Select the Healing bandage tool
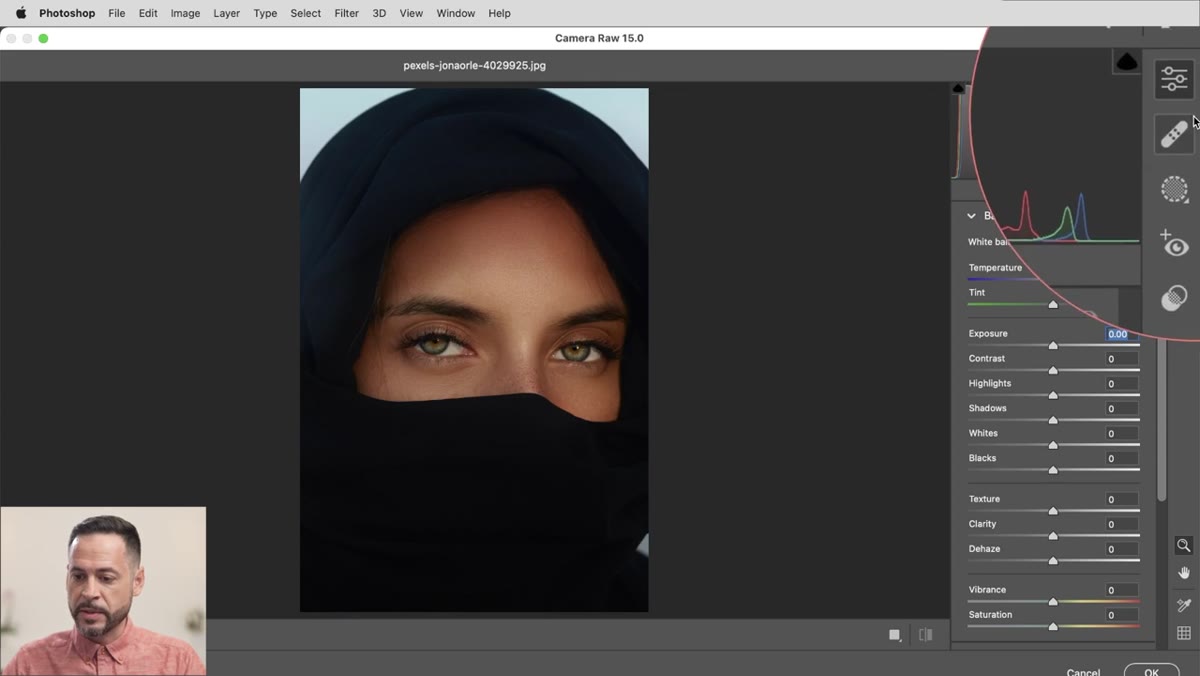Screen dimensions: 1200x676 (x=1174, y=134)
